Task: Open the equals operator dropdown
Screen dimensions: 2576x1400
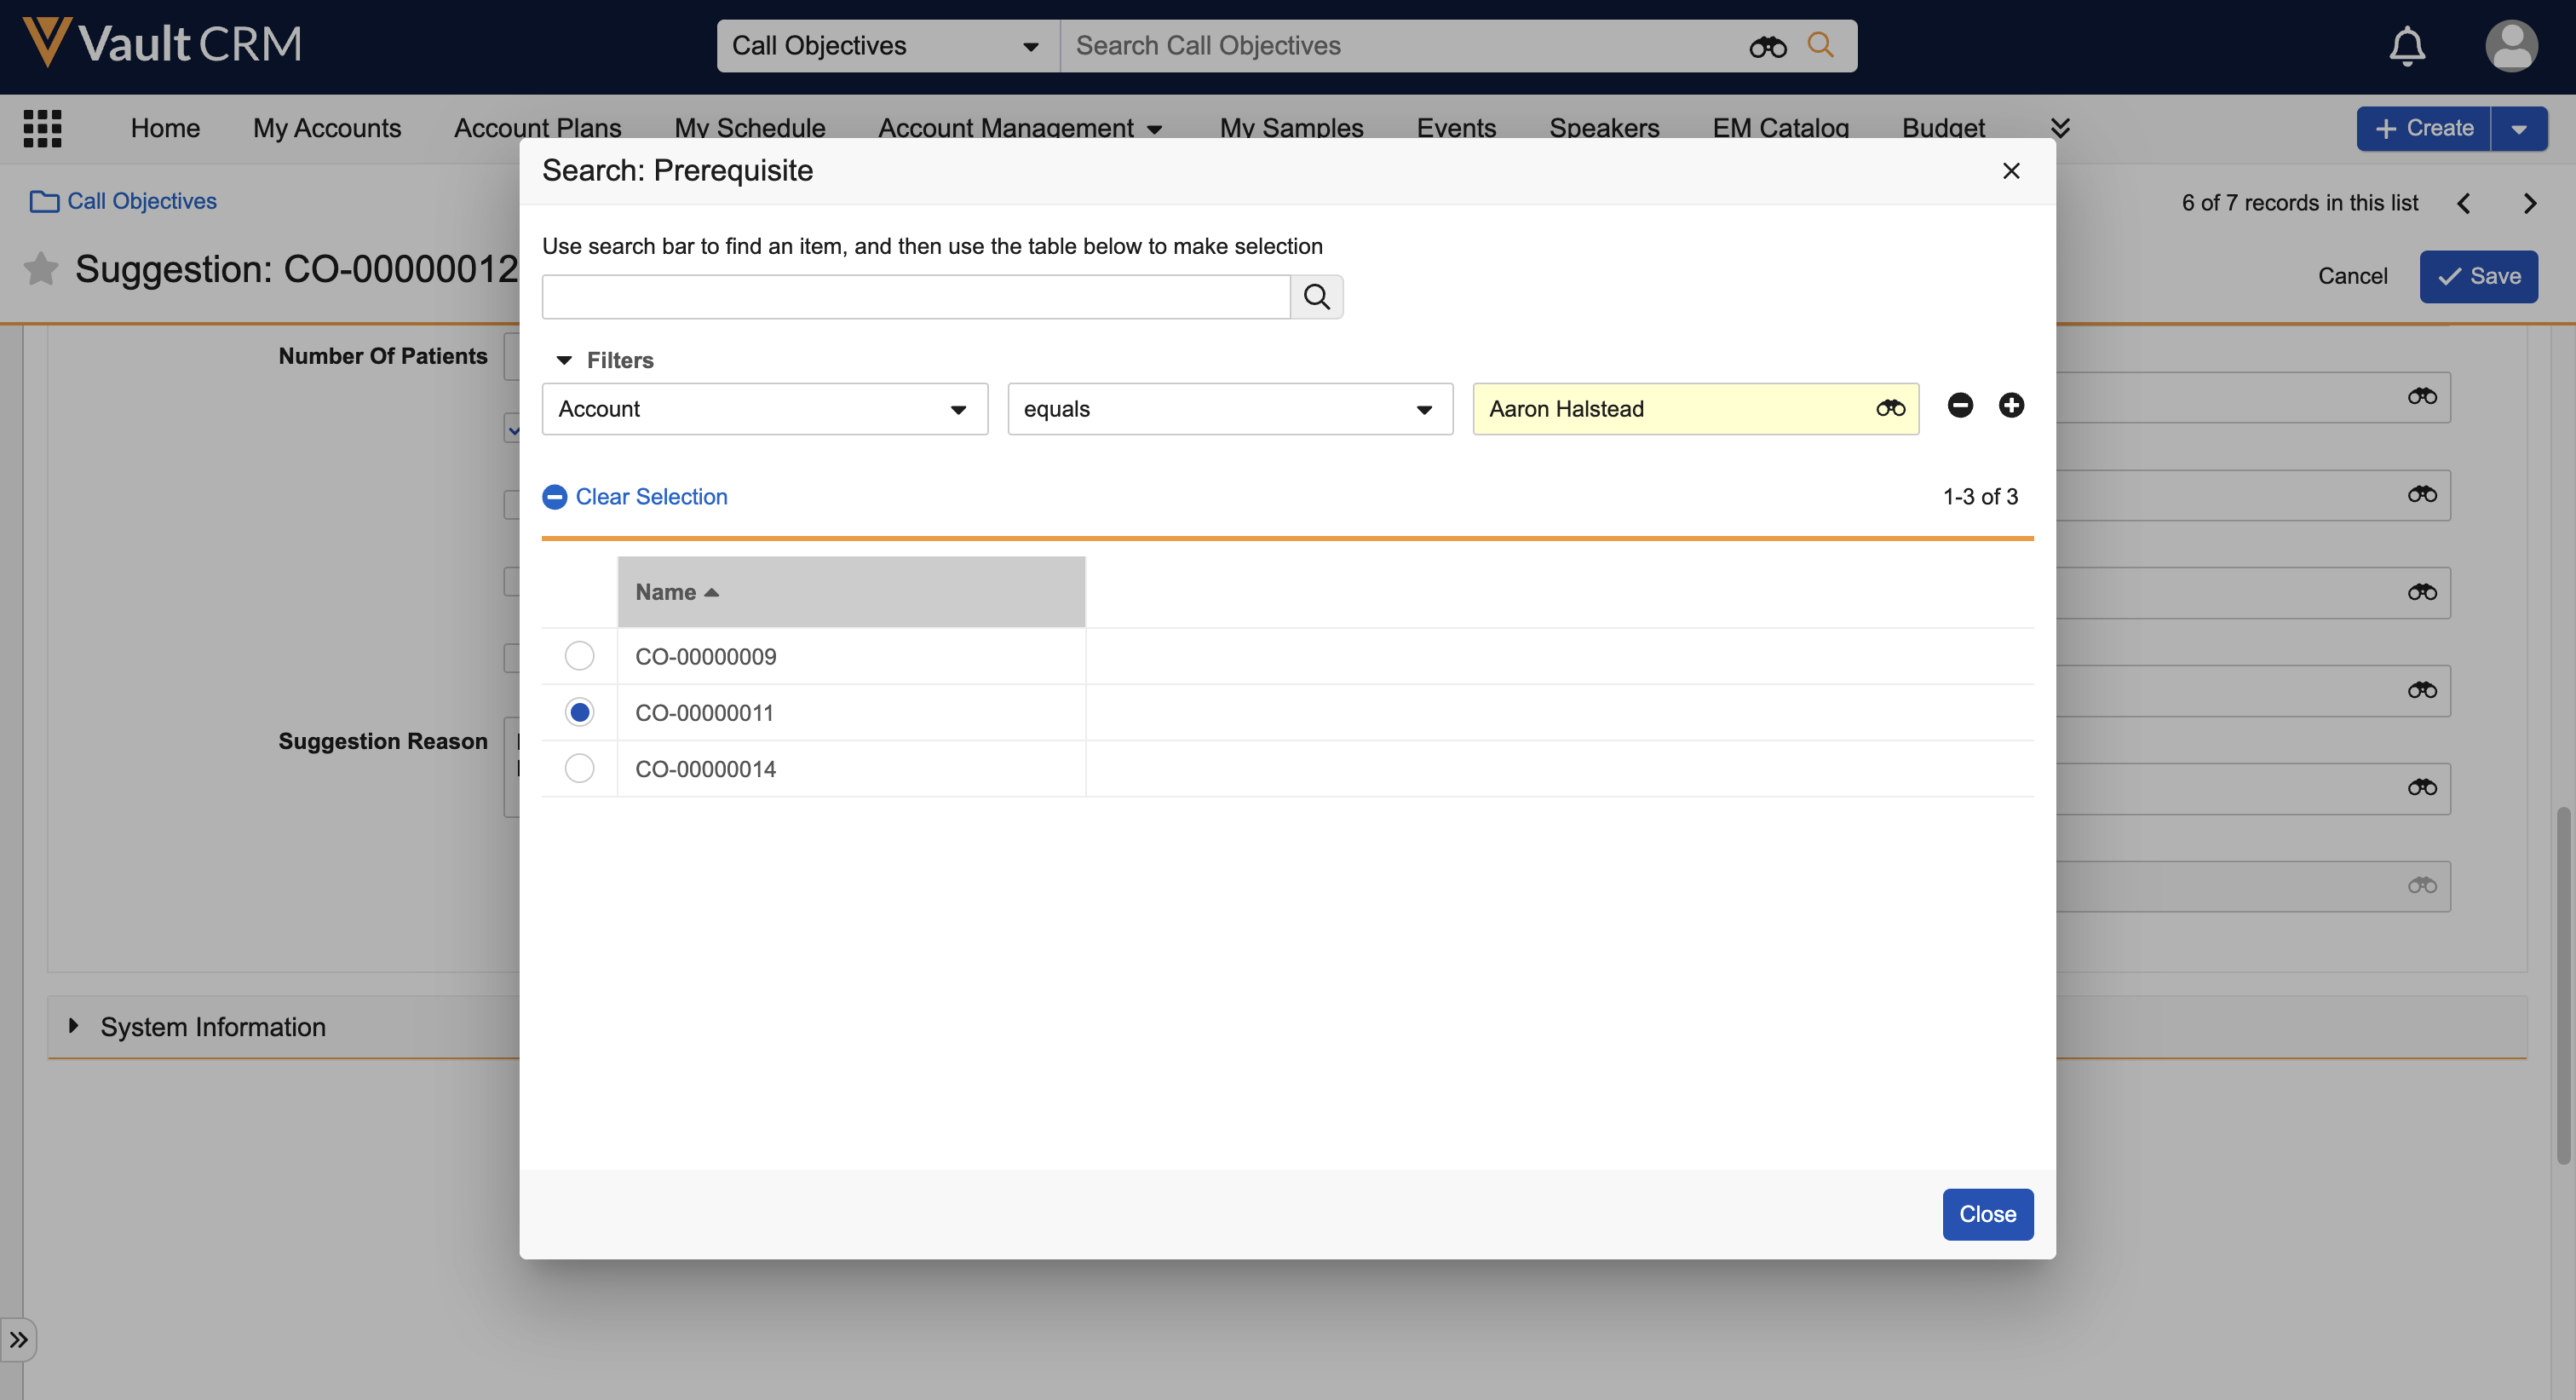Action: pyautogui.click(x=1229, y=409)
